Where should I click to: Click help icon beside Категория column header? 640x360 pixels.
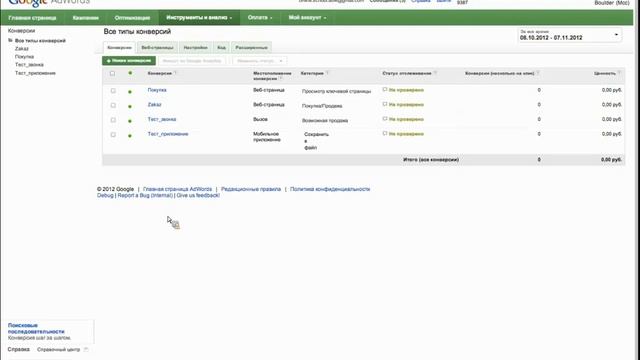(x=327, y=73)
